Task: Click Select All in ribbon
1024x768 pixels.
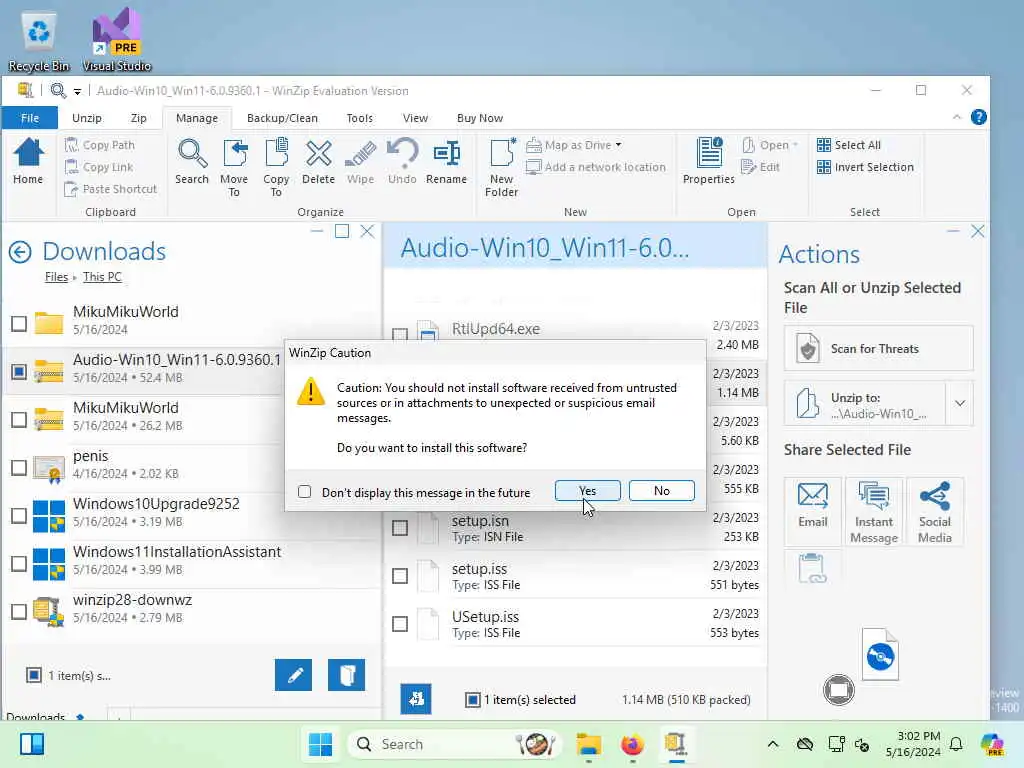Action: coord(849,145)
